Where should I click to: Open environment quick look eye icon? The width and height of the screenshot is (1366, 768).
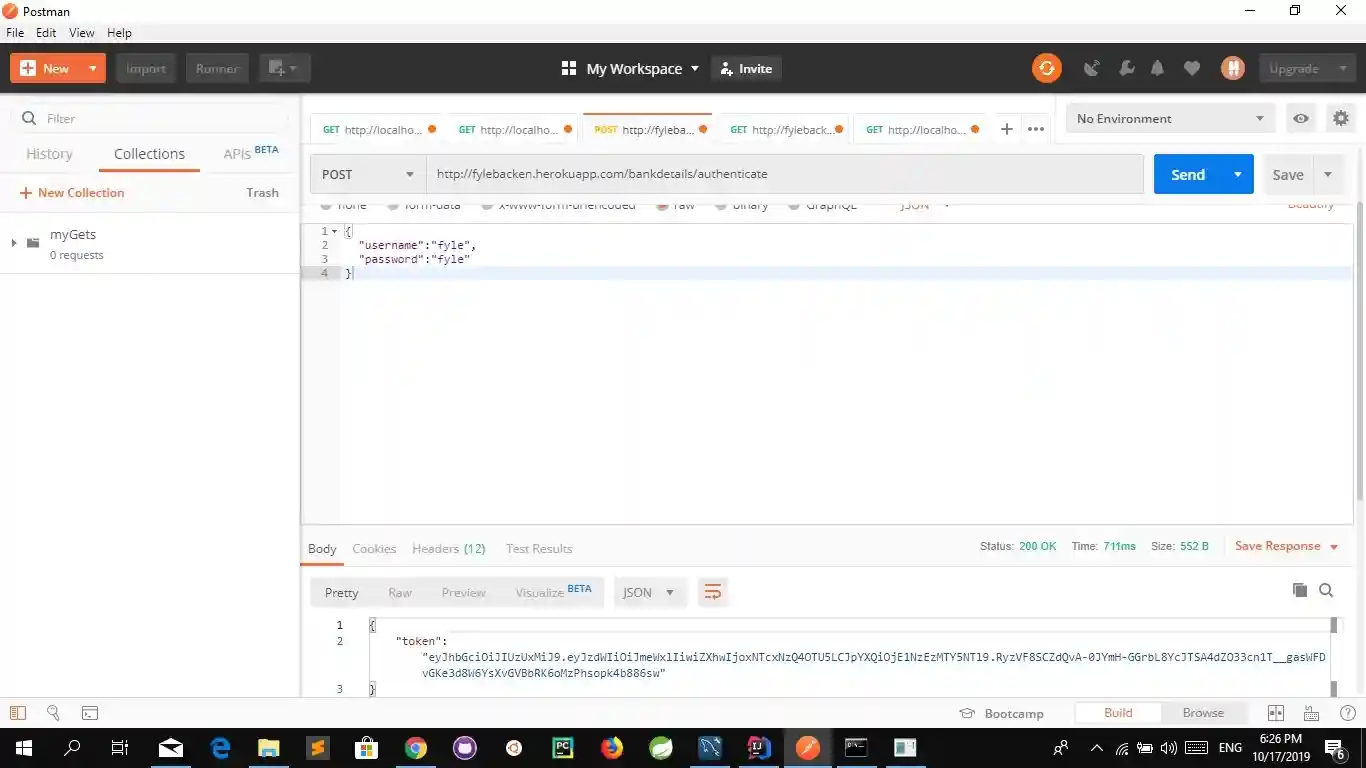pyautogui.click(x=1300, y=118)
